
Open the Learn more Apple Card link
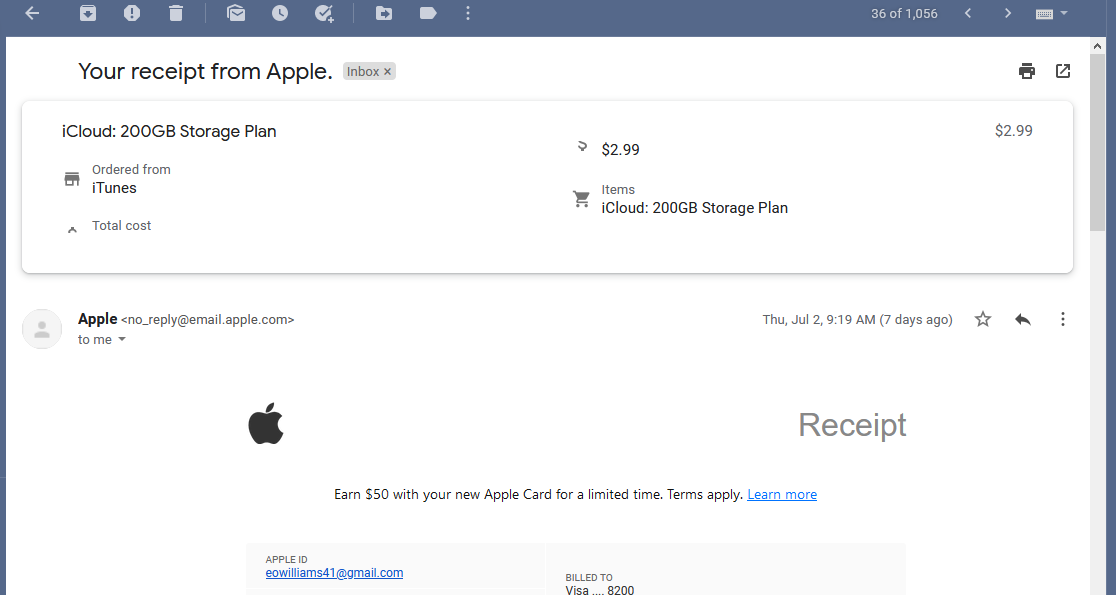pos(781,494)
